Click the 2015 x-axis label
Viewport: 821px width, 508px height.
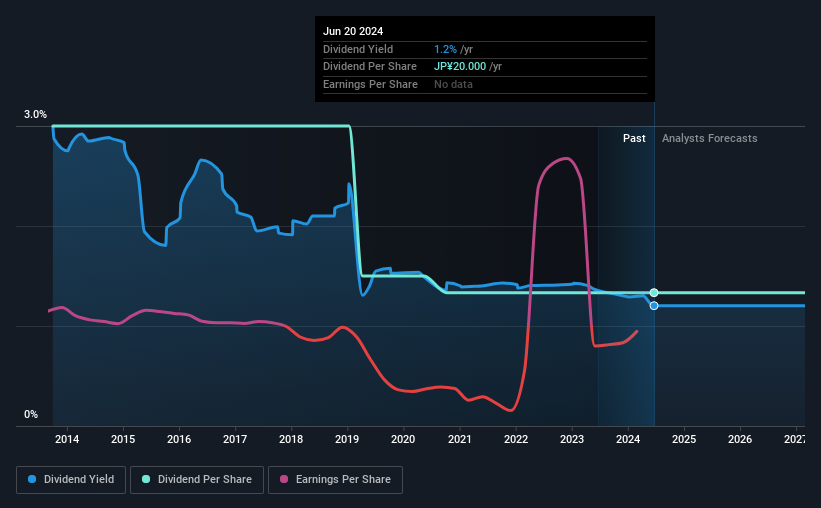(x=123, y=439)
